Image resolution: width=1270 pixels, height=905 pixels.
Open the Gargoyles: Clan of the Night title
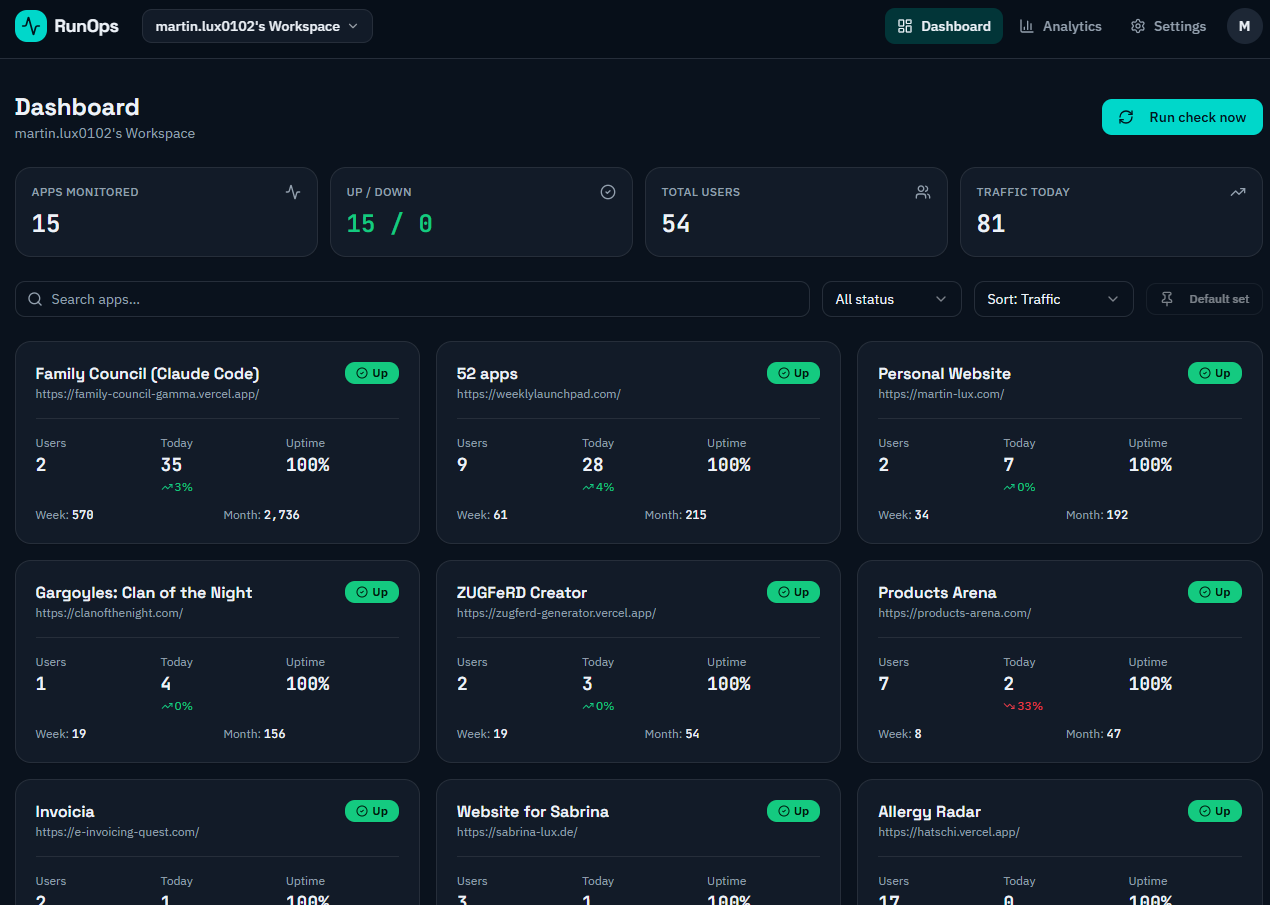143,592
